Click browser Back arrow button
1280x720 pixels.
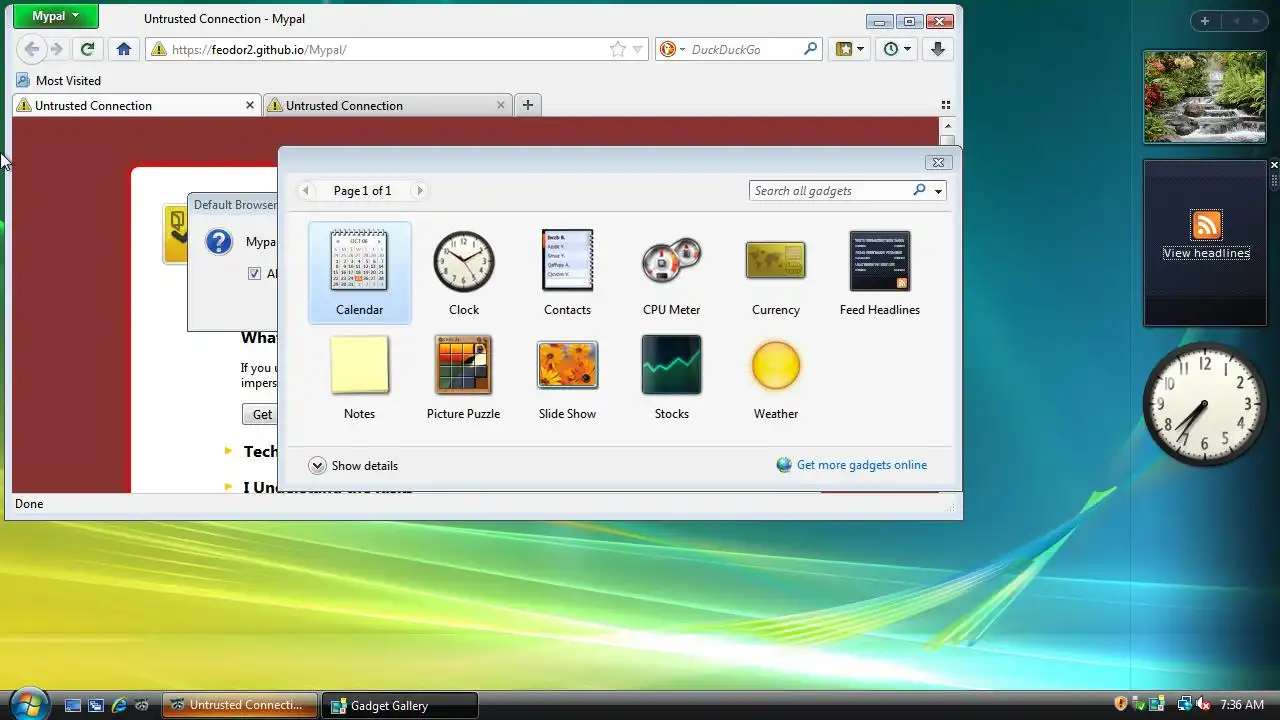pos(32,49)
